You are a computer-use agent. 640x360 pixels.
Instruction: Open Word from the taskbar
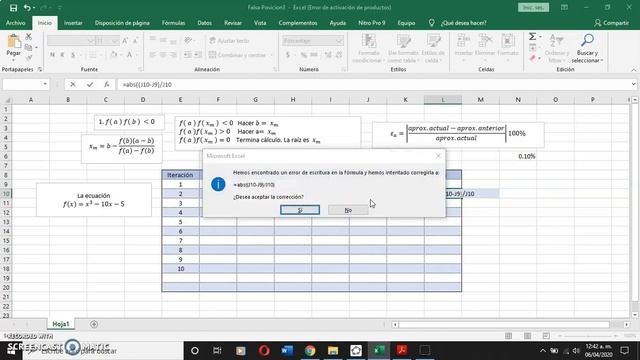coord(287,350)
